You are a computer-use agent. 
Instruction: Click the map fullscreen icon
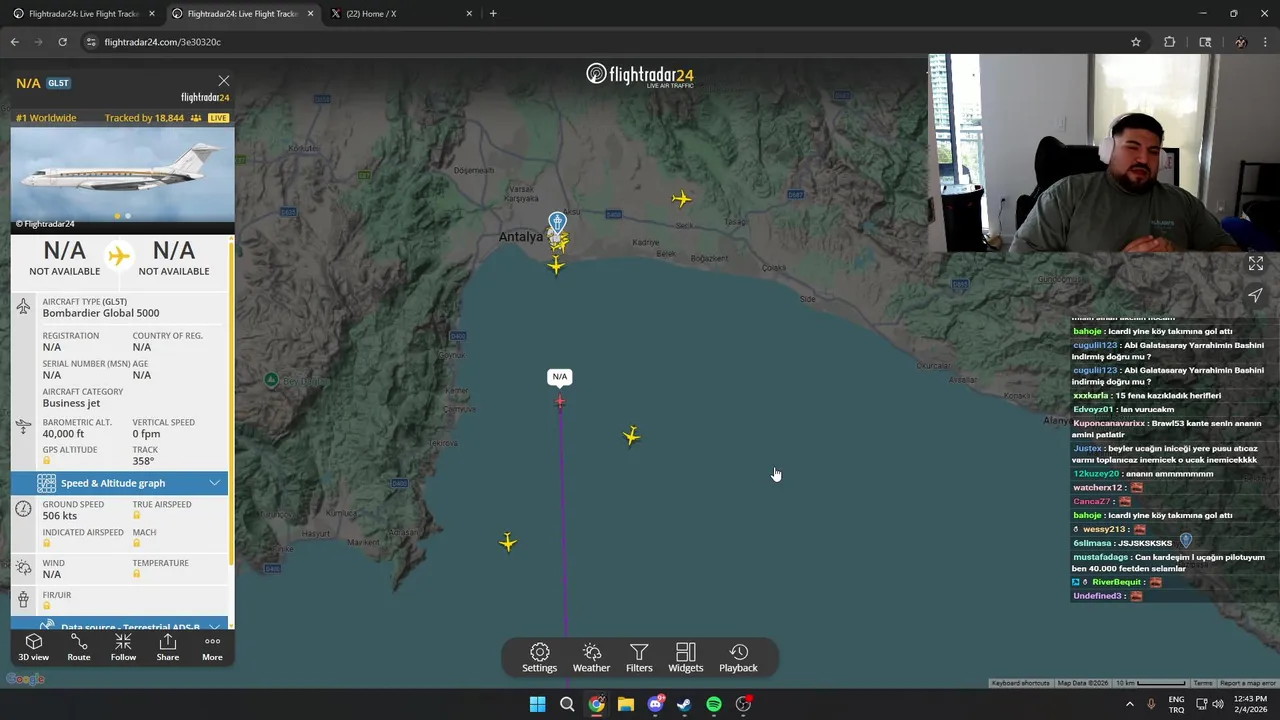click(x=1256, y=264)
